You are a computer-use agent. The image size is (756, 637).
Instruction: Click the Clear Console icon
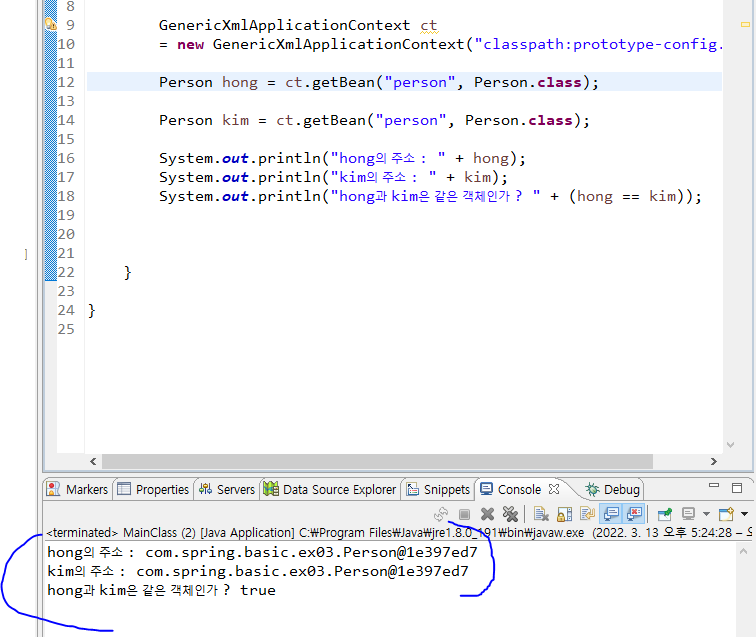[x=541, y=515]
